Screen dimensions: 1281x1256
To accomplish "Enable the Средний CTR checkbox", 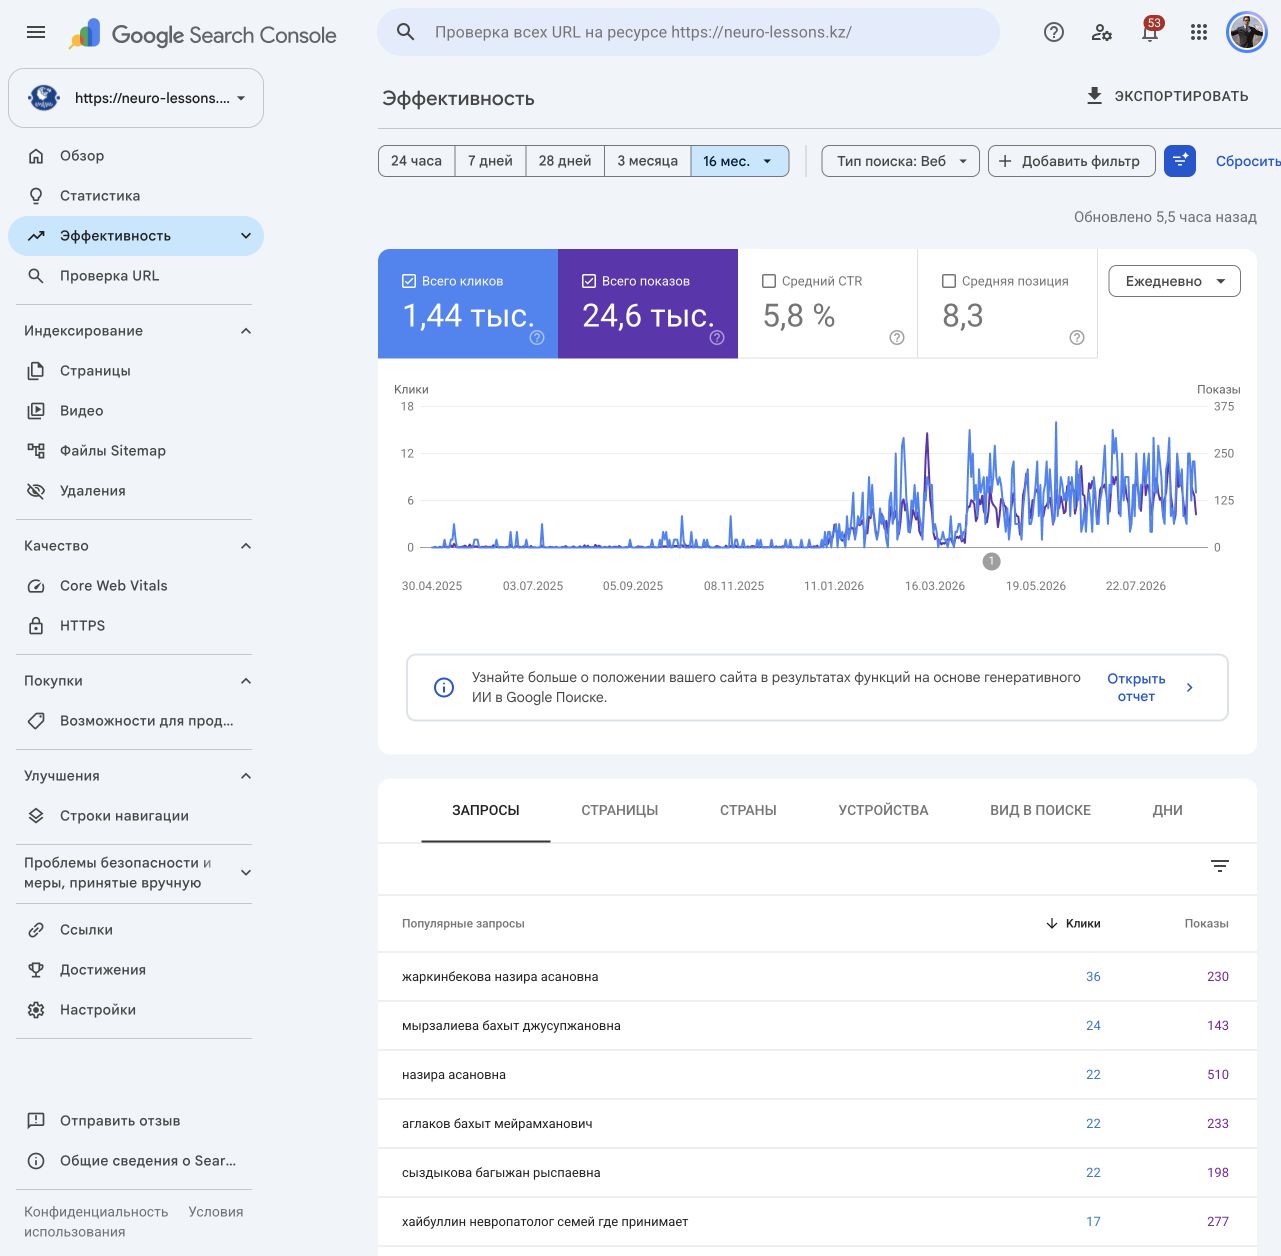I will tap(769, 281).
